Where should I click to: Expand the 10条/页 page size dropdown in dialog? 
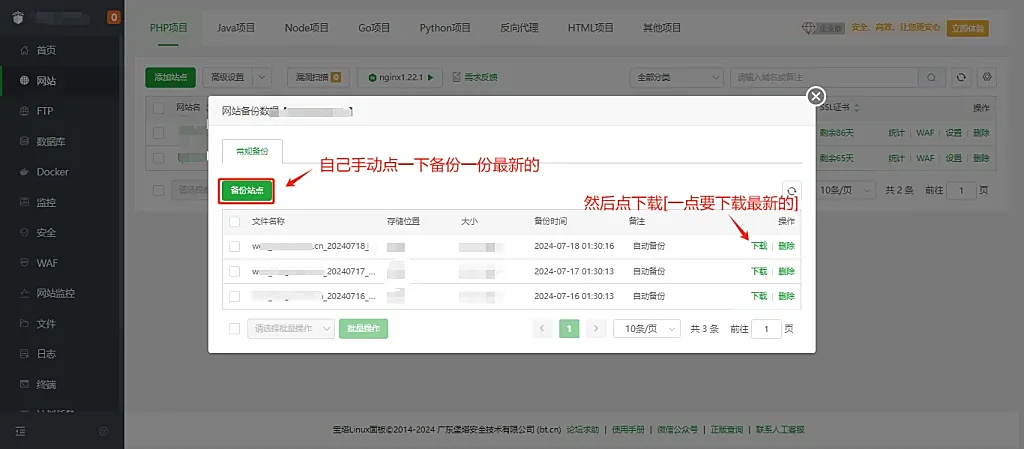(651, 328)
